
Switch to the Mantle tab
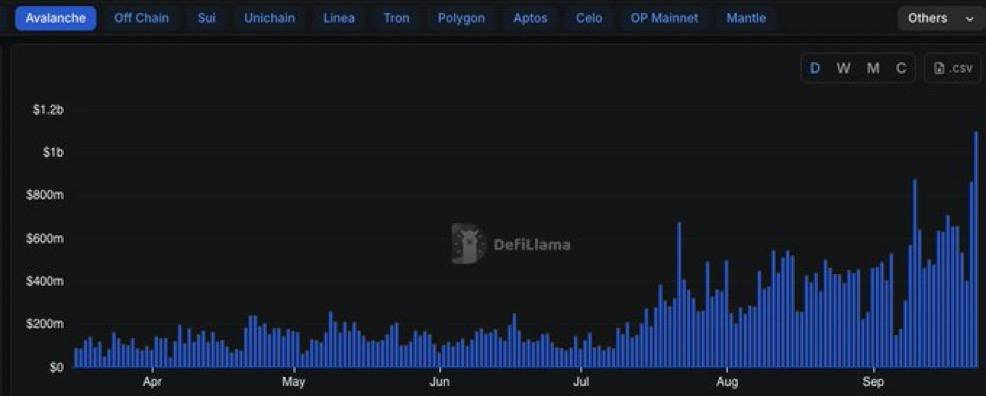tap(746, 18)
